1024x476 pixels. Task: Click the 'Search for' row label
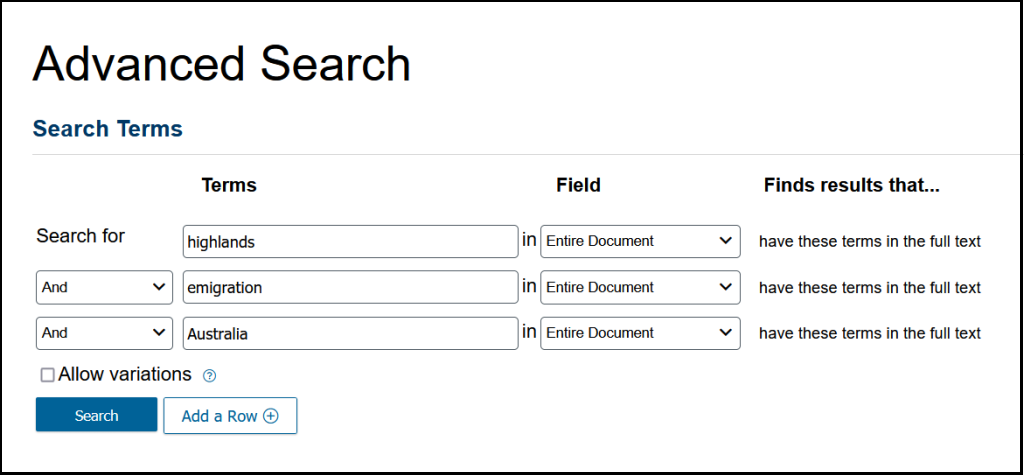pos(81,236)
